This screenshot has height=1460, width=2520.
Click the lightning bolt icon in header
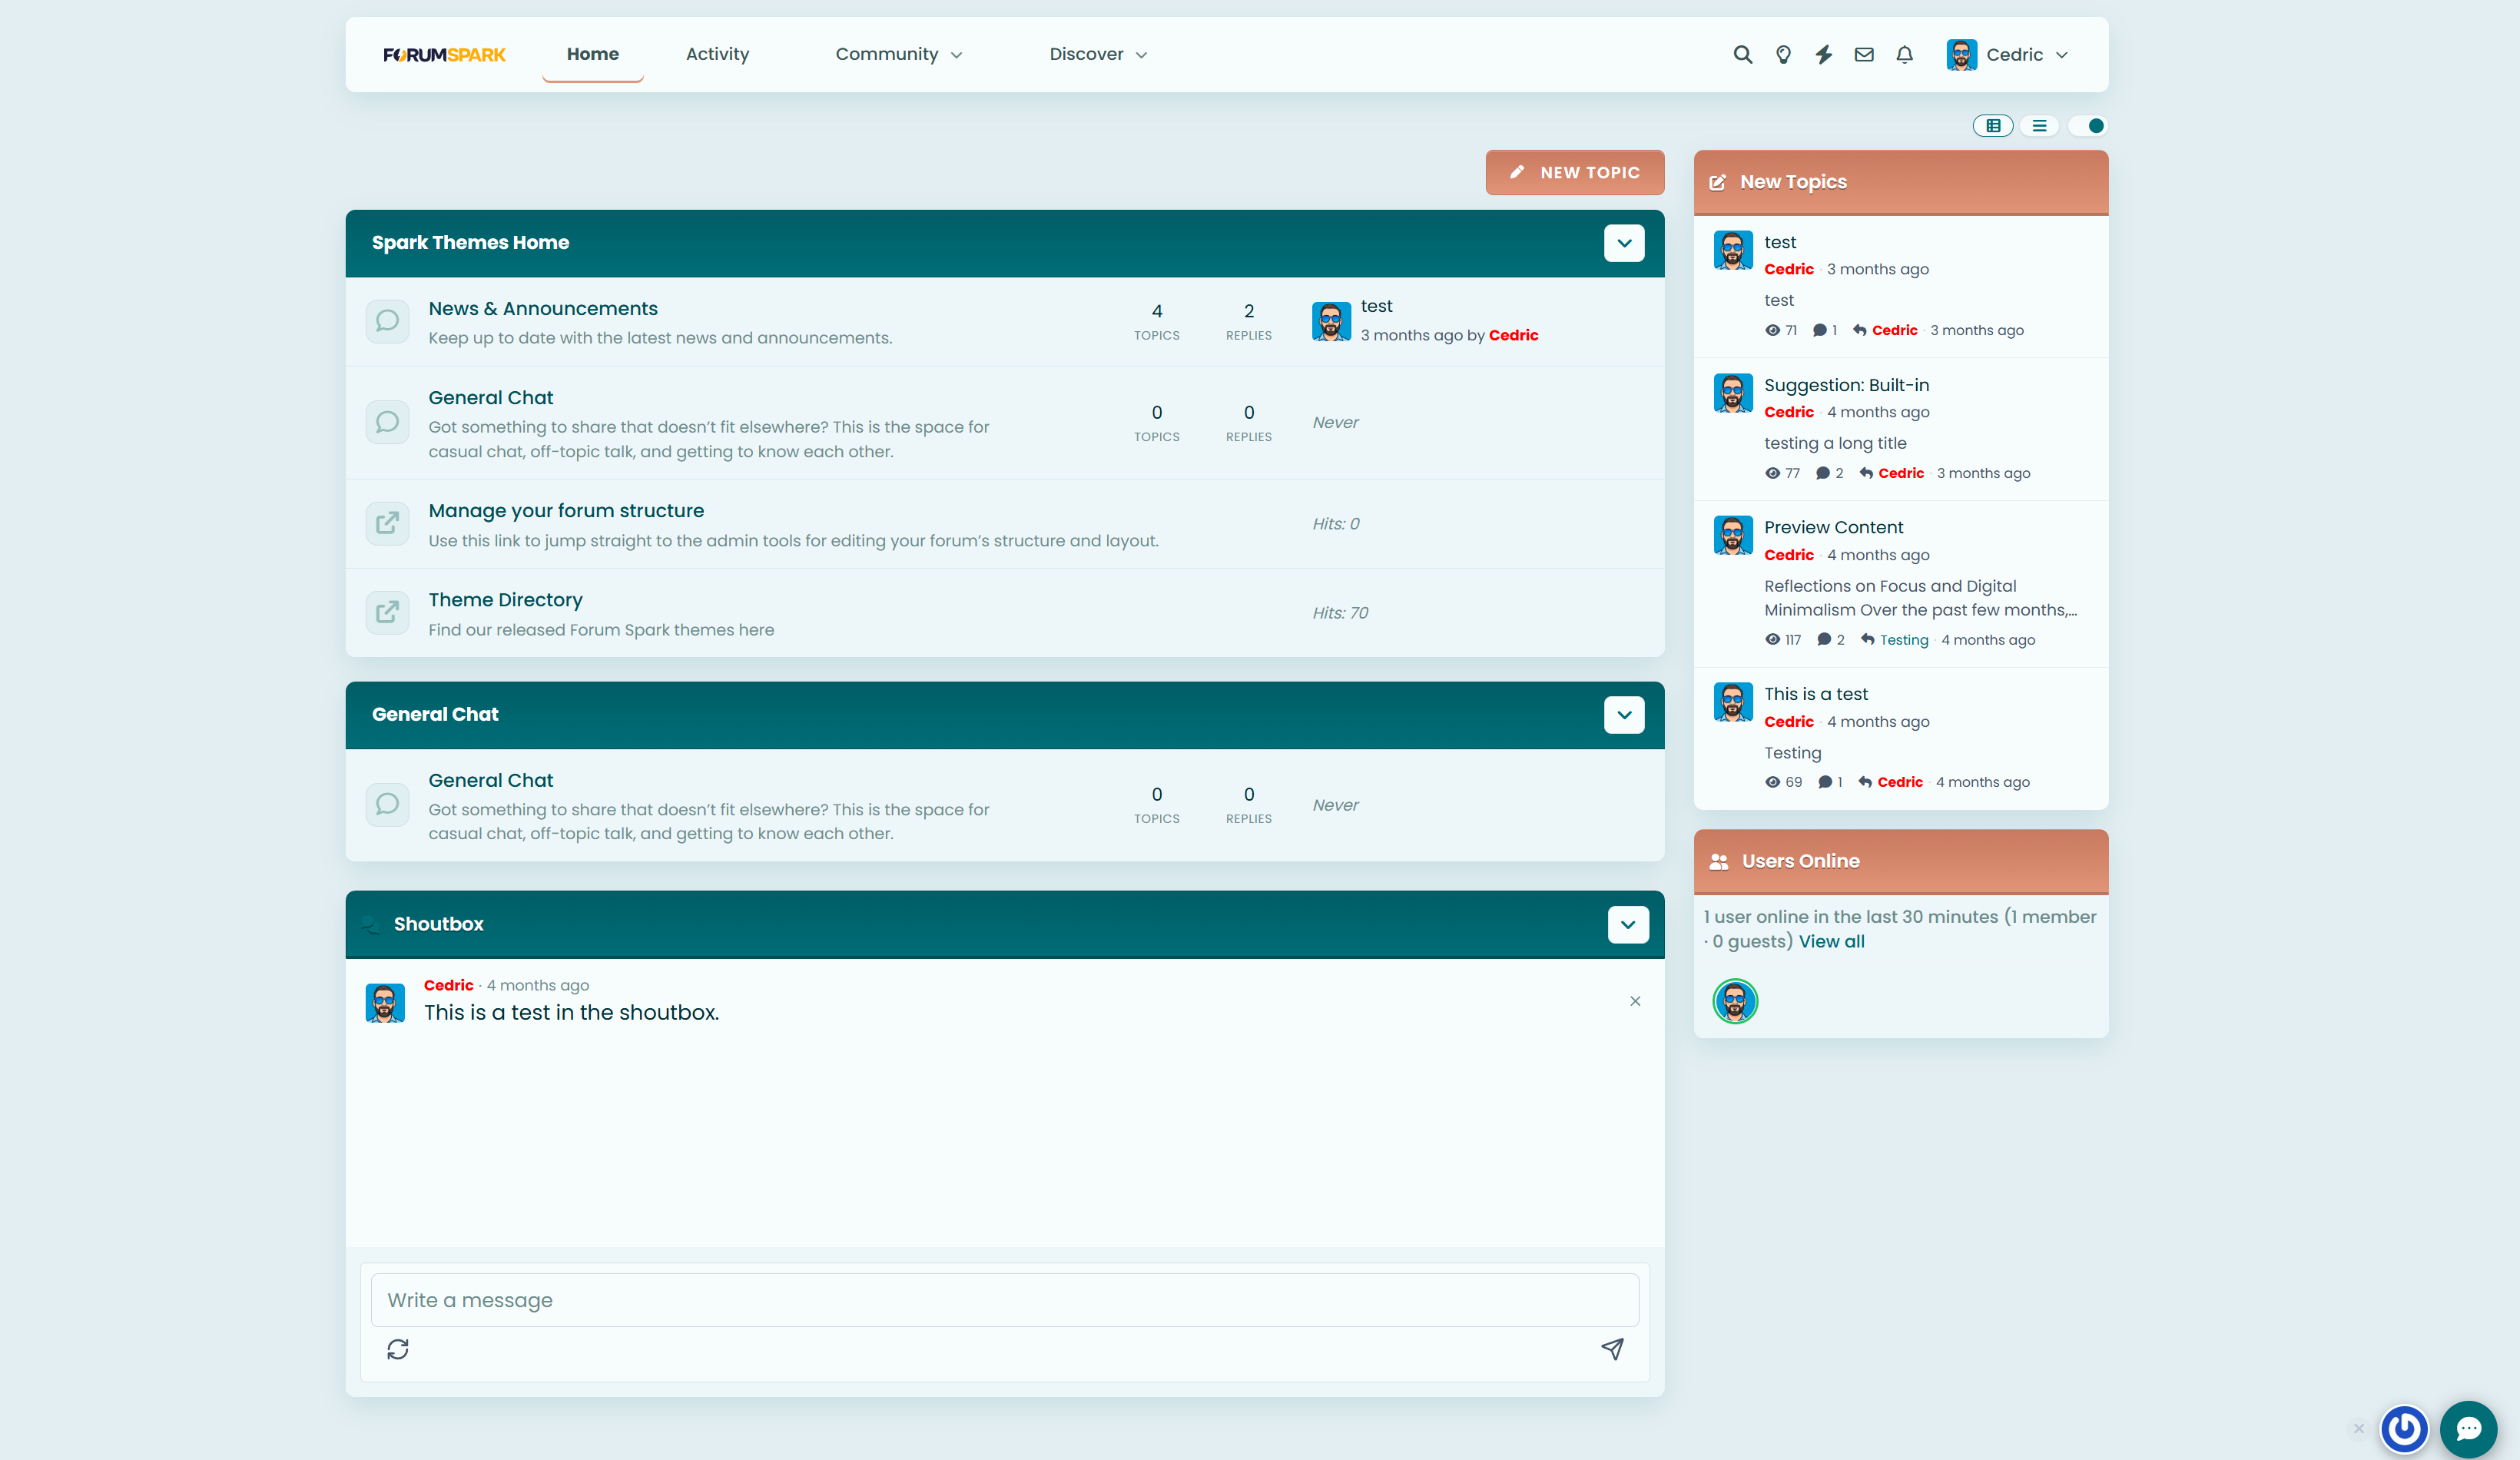[1824, 55]
